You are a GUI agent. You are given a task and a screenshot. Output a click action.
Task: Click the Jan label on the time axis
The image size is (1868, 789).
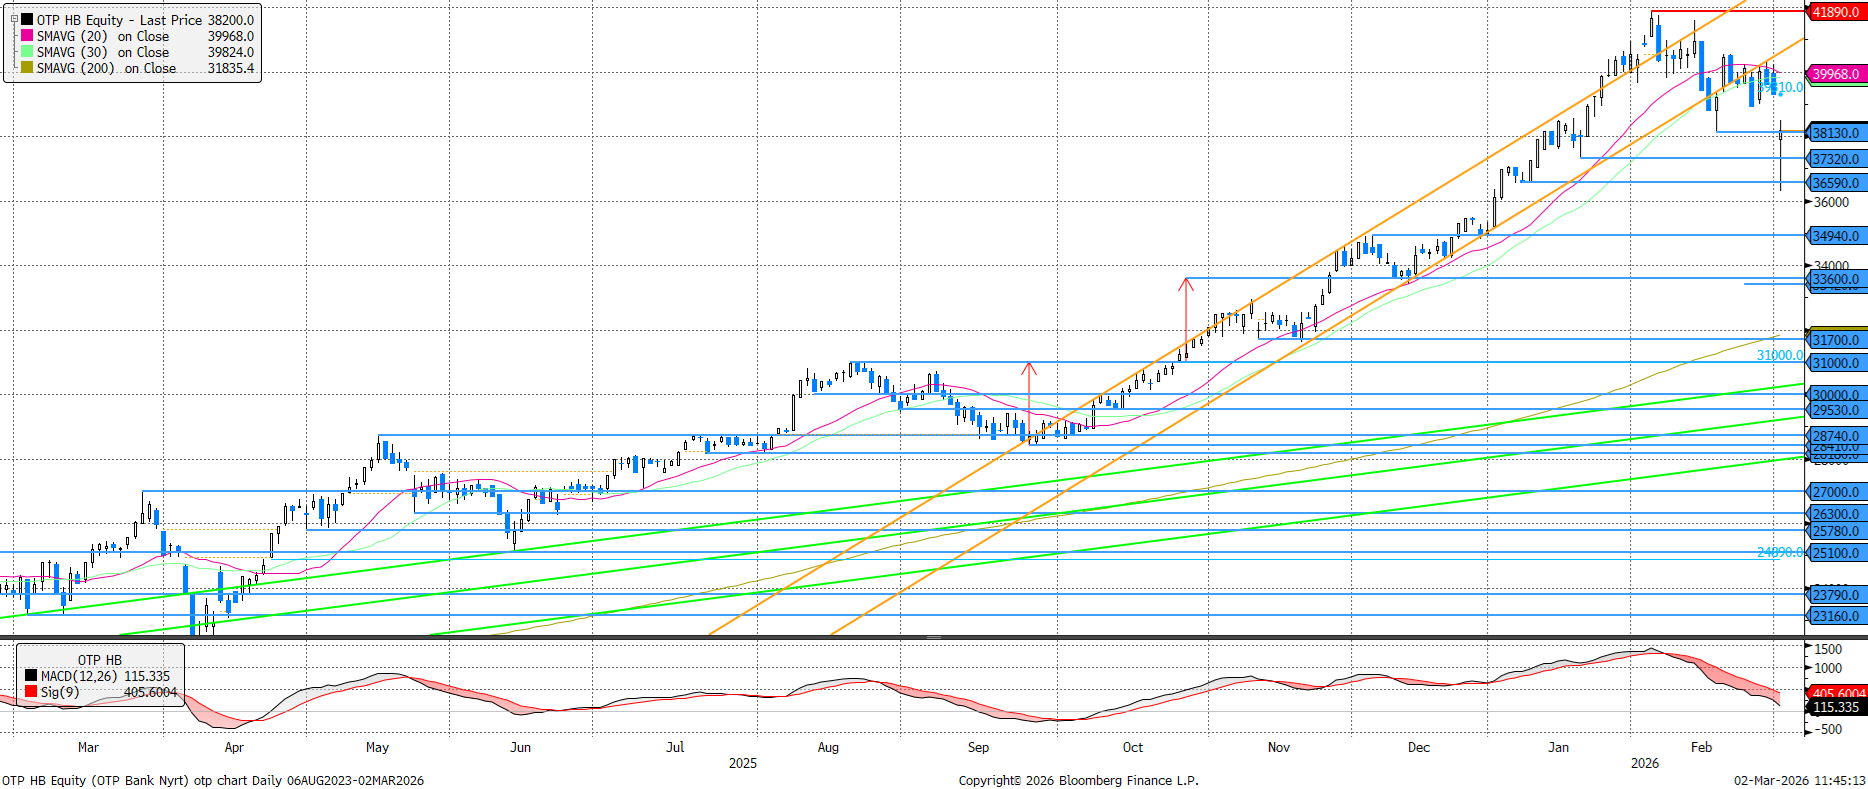[1558, 747]
